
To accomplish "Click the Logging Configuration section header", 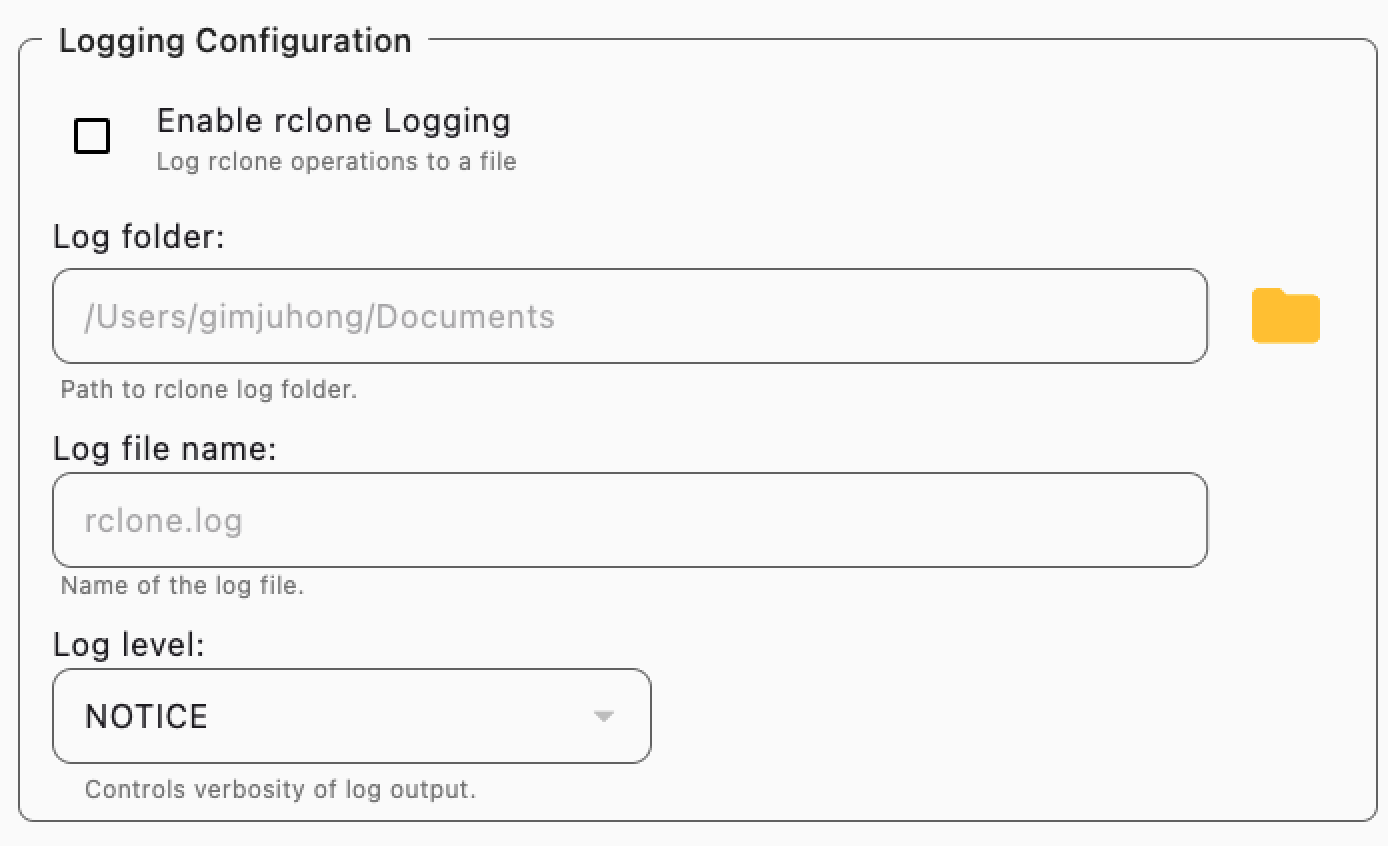I will [x=236, y=40].
